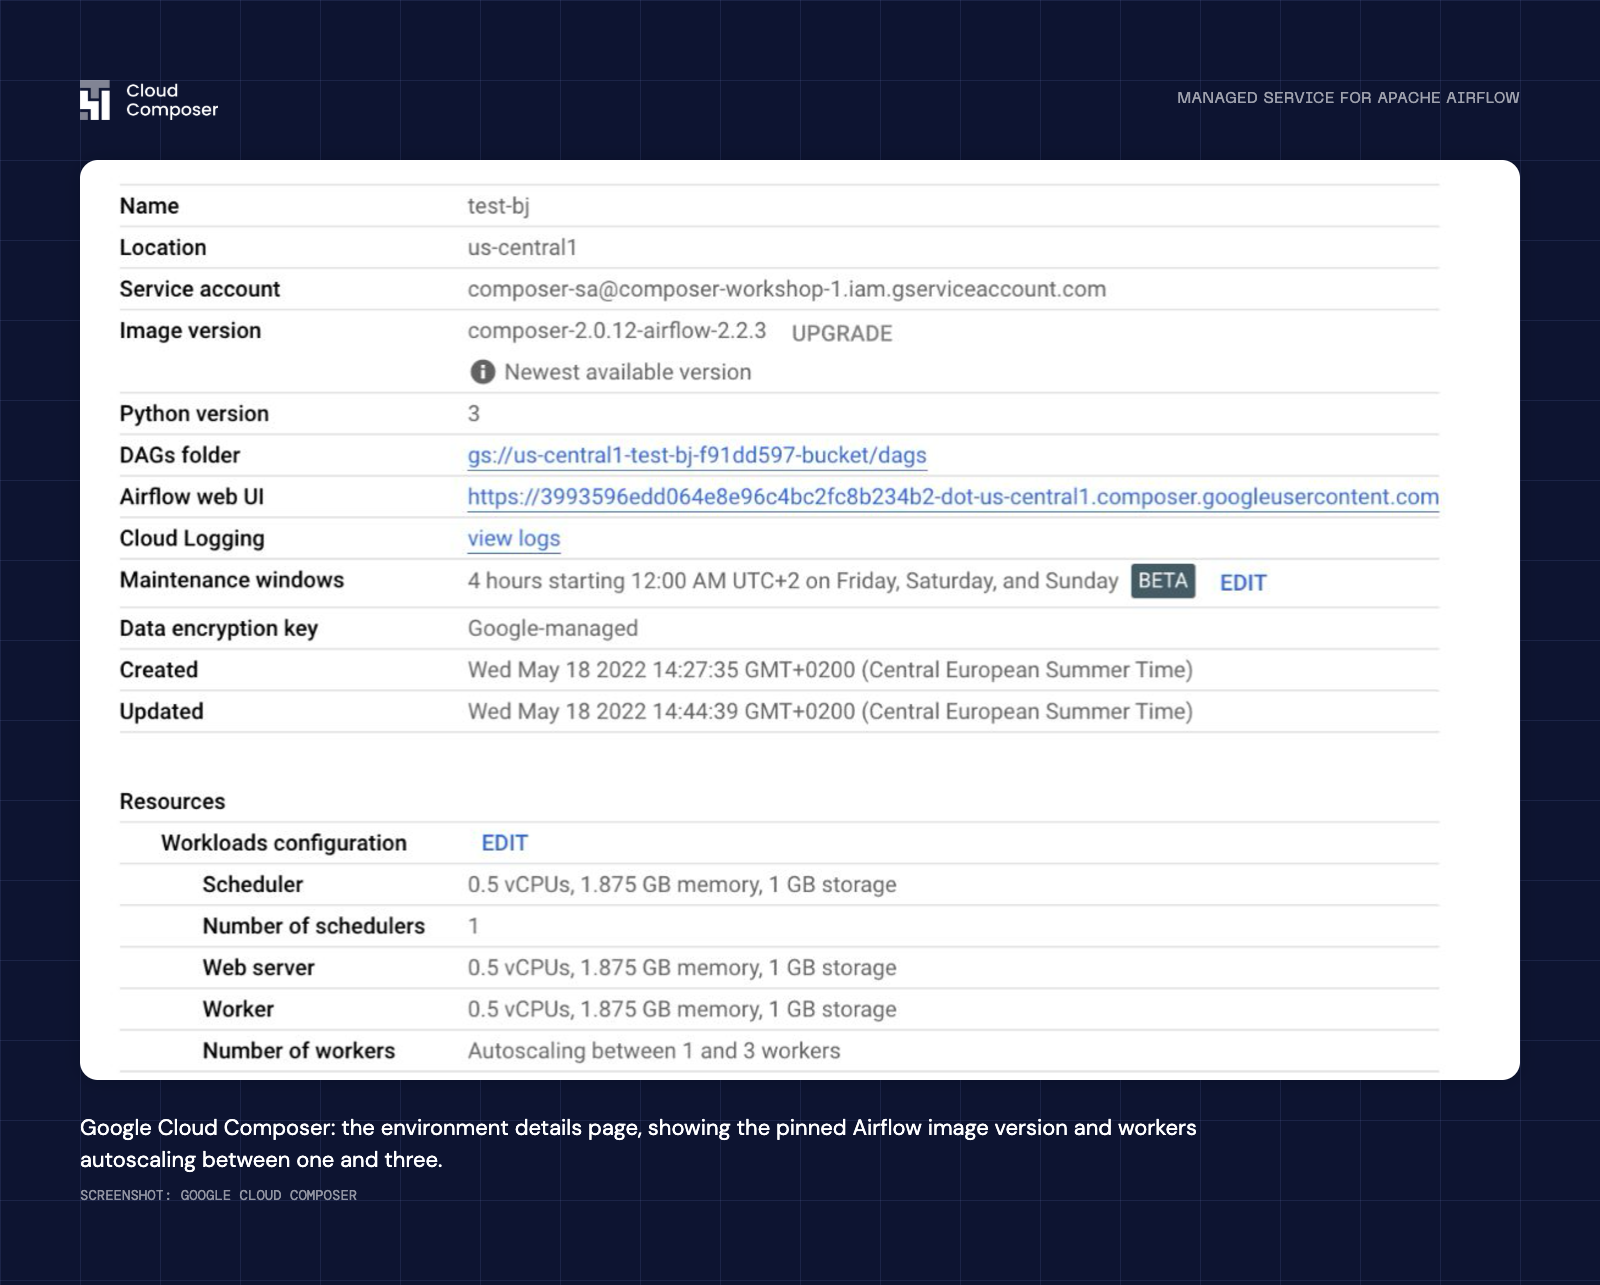Open the Airflow web UI link
The image size is (1600, 1285).
click(x=953, y=497)
